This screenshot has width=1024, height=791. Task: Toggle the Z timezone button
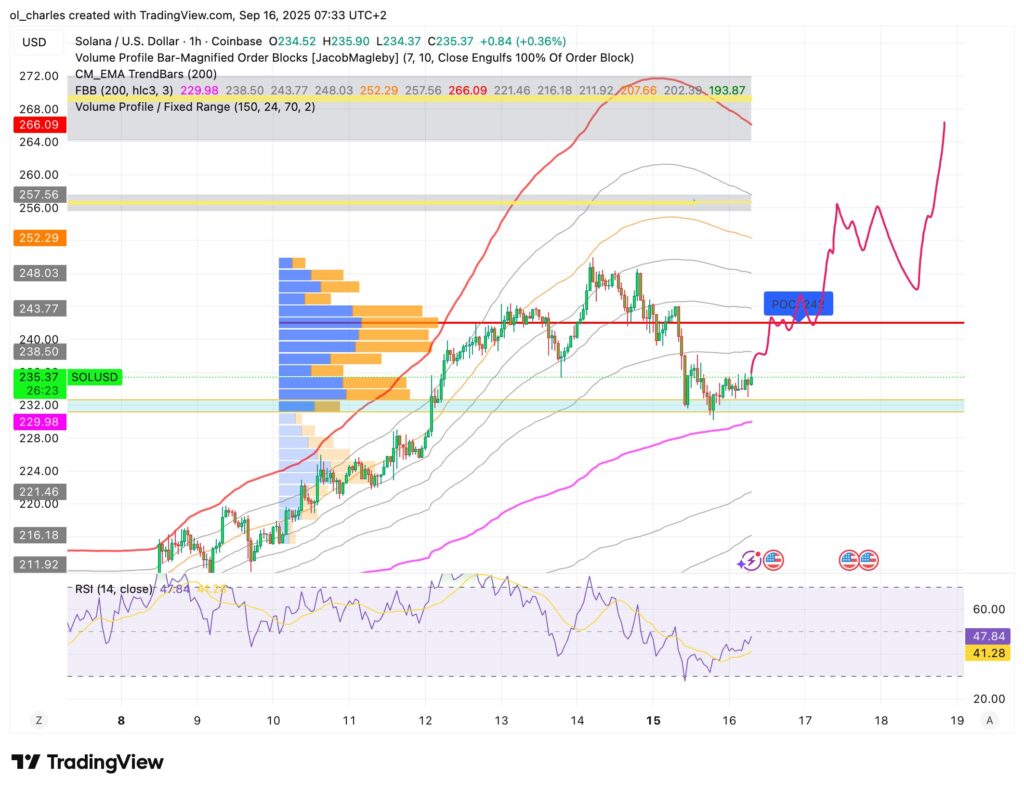38,720
